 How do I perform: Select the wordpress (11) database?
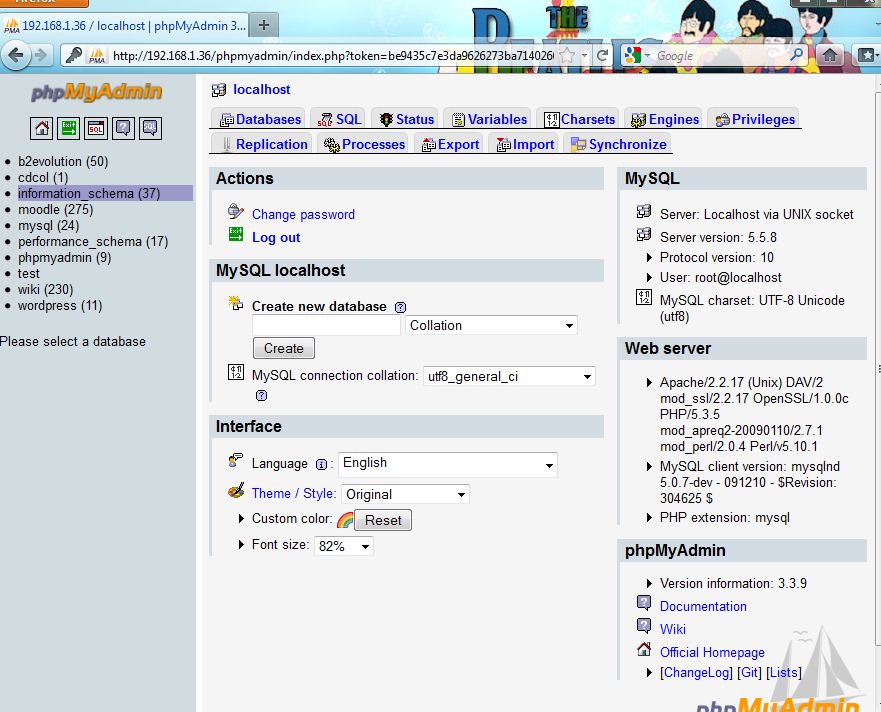(60, 306)
